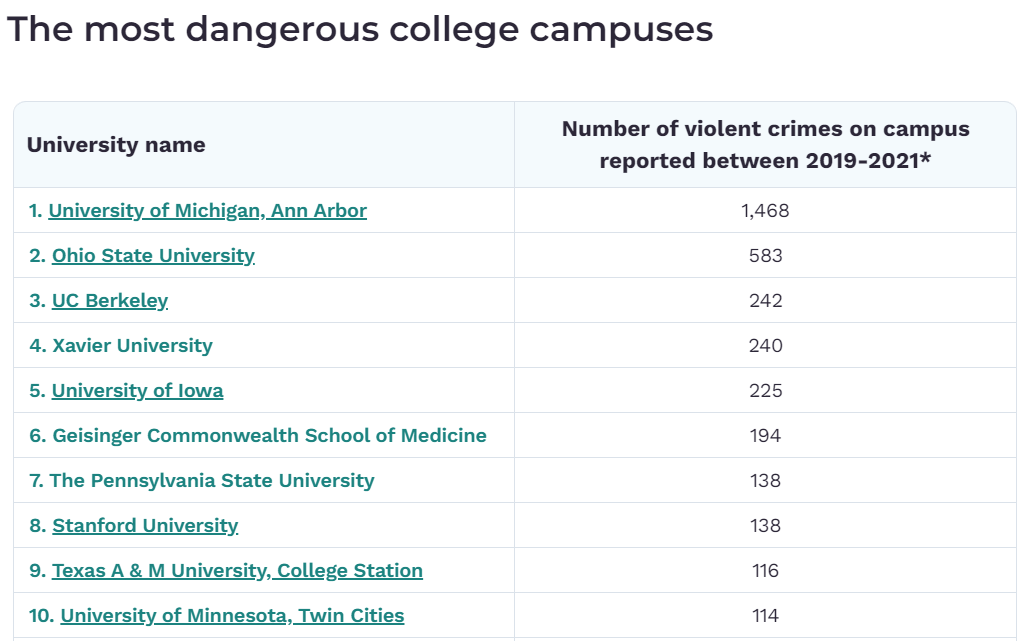This screenshot has height=641, width=1027.
Task: Open the University of Iowa link
Action: click(x=137, y=391)
